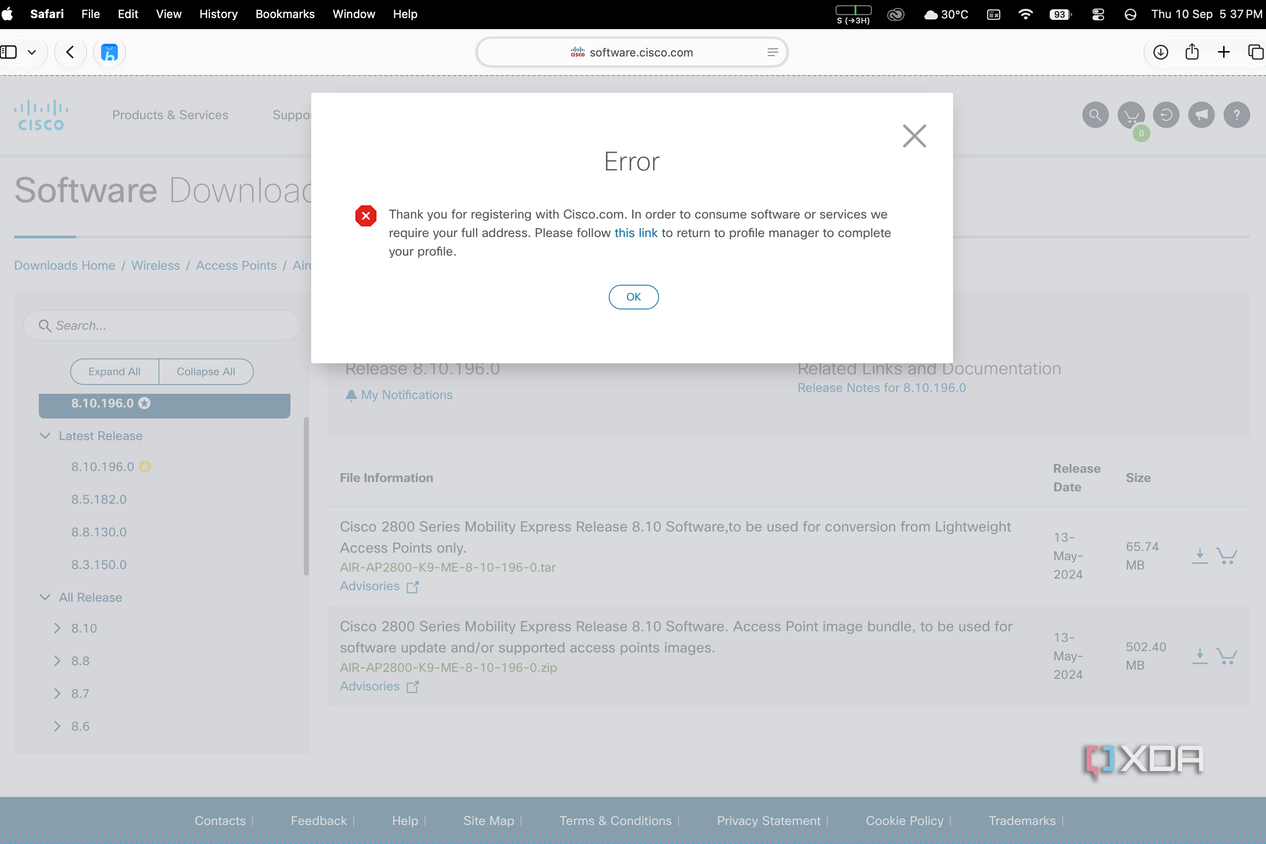The height and width of the screenshot is (844, 1266).
Task: Click AIR-AP2800-K9-ME-8-10-196-0.zip filename
Action: (449, 667)
